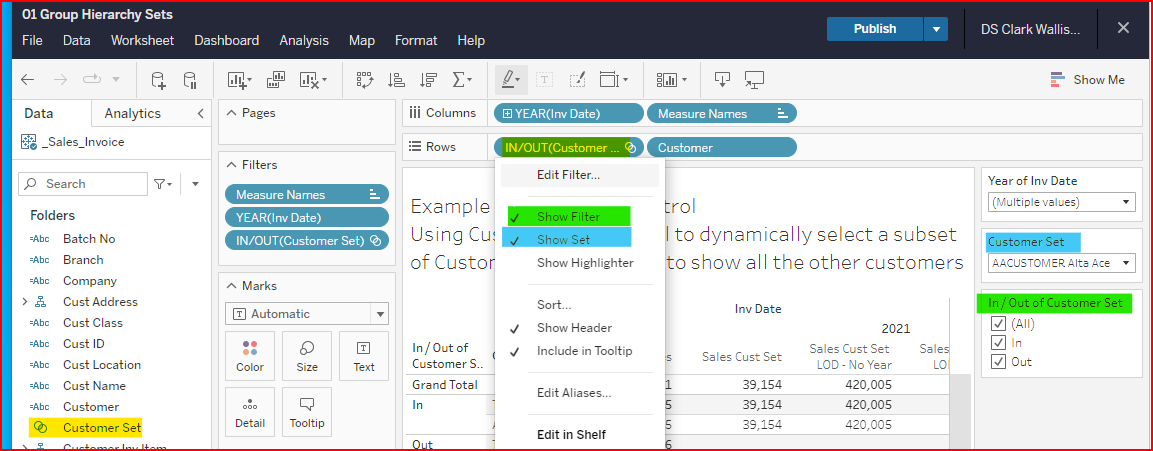Uncheck the (All) checkbox in set filter
This screenshot has height=451, width=1153.
pos(998,324)
